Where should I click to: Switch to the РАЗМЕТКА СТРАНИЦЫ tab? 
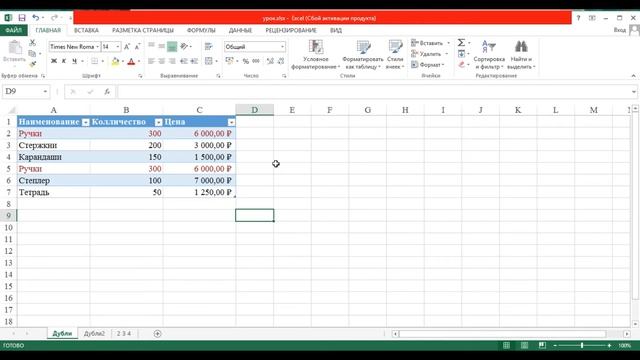(x=143, y=30)
